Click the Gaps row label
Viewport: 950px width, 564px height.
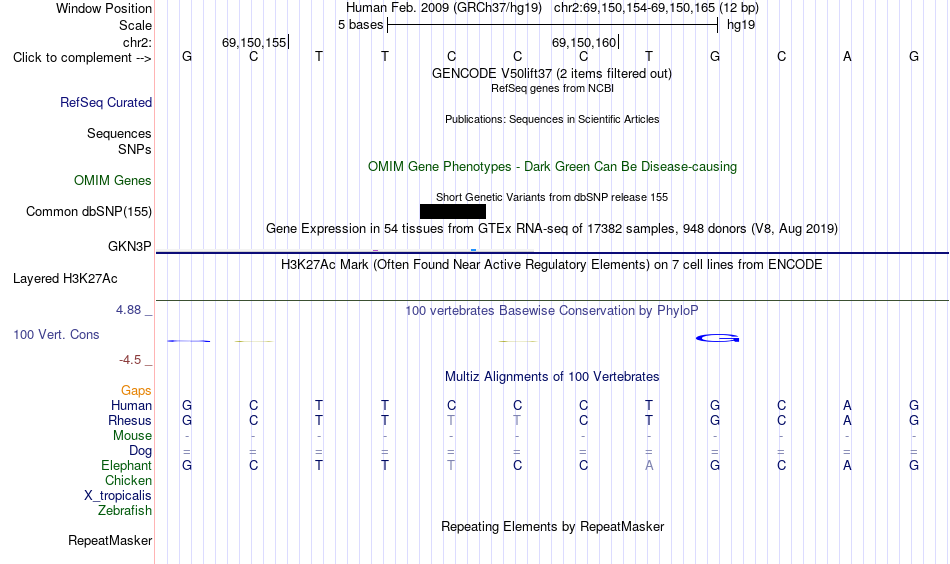pos(136,391)
